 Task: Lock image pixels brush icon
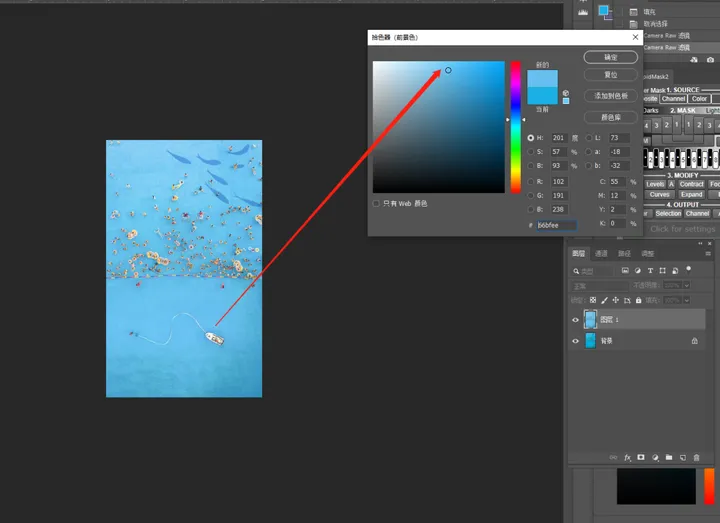click(x=604, y=300)
